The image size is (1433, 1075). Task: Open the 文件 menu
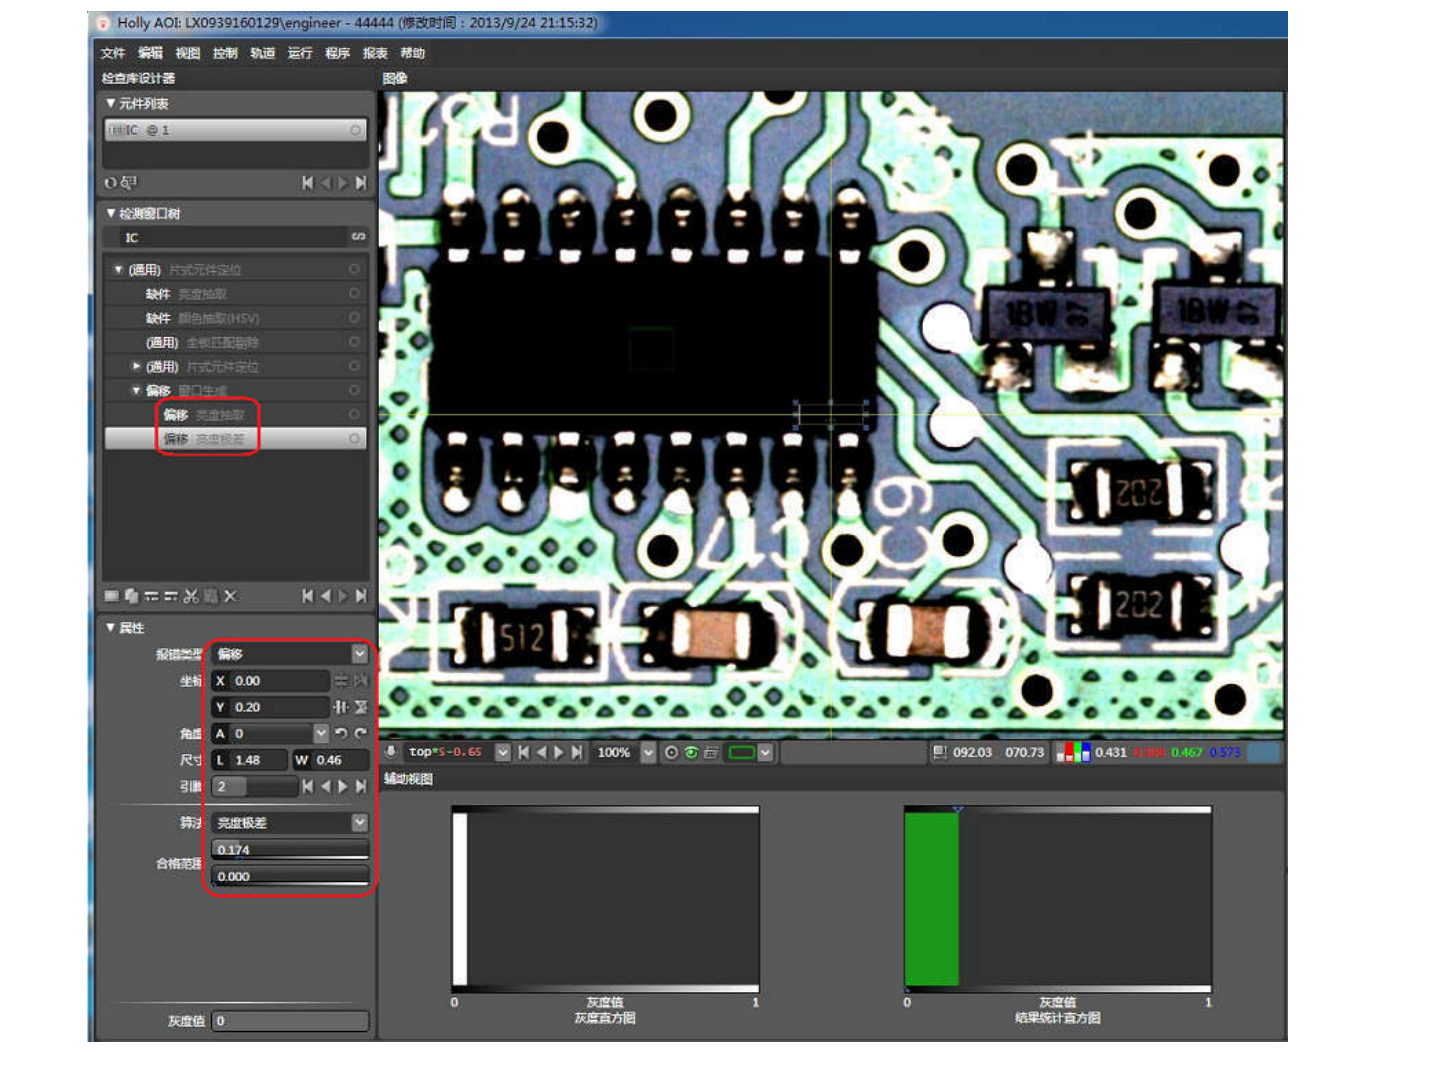(x=112, y=53)
